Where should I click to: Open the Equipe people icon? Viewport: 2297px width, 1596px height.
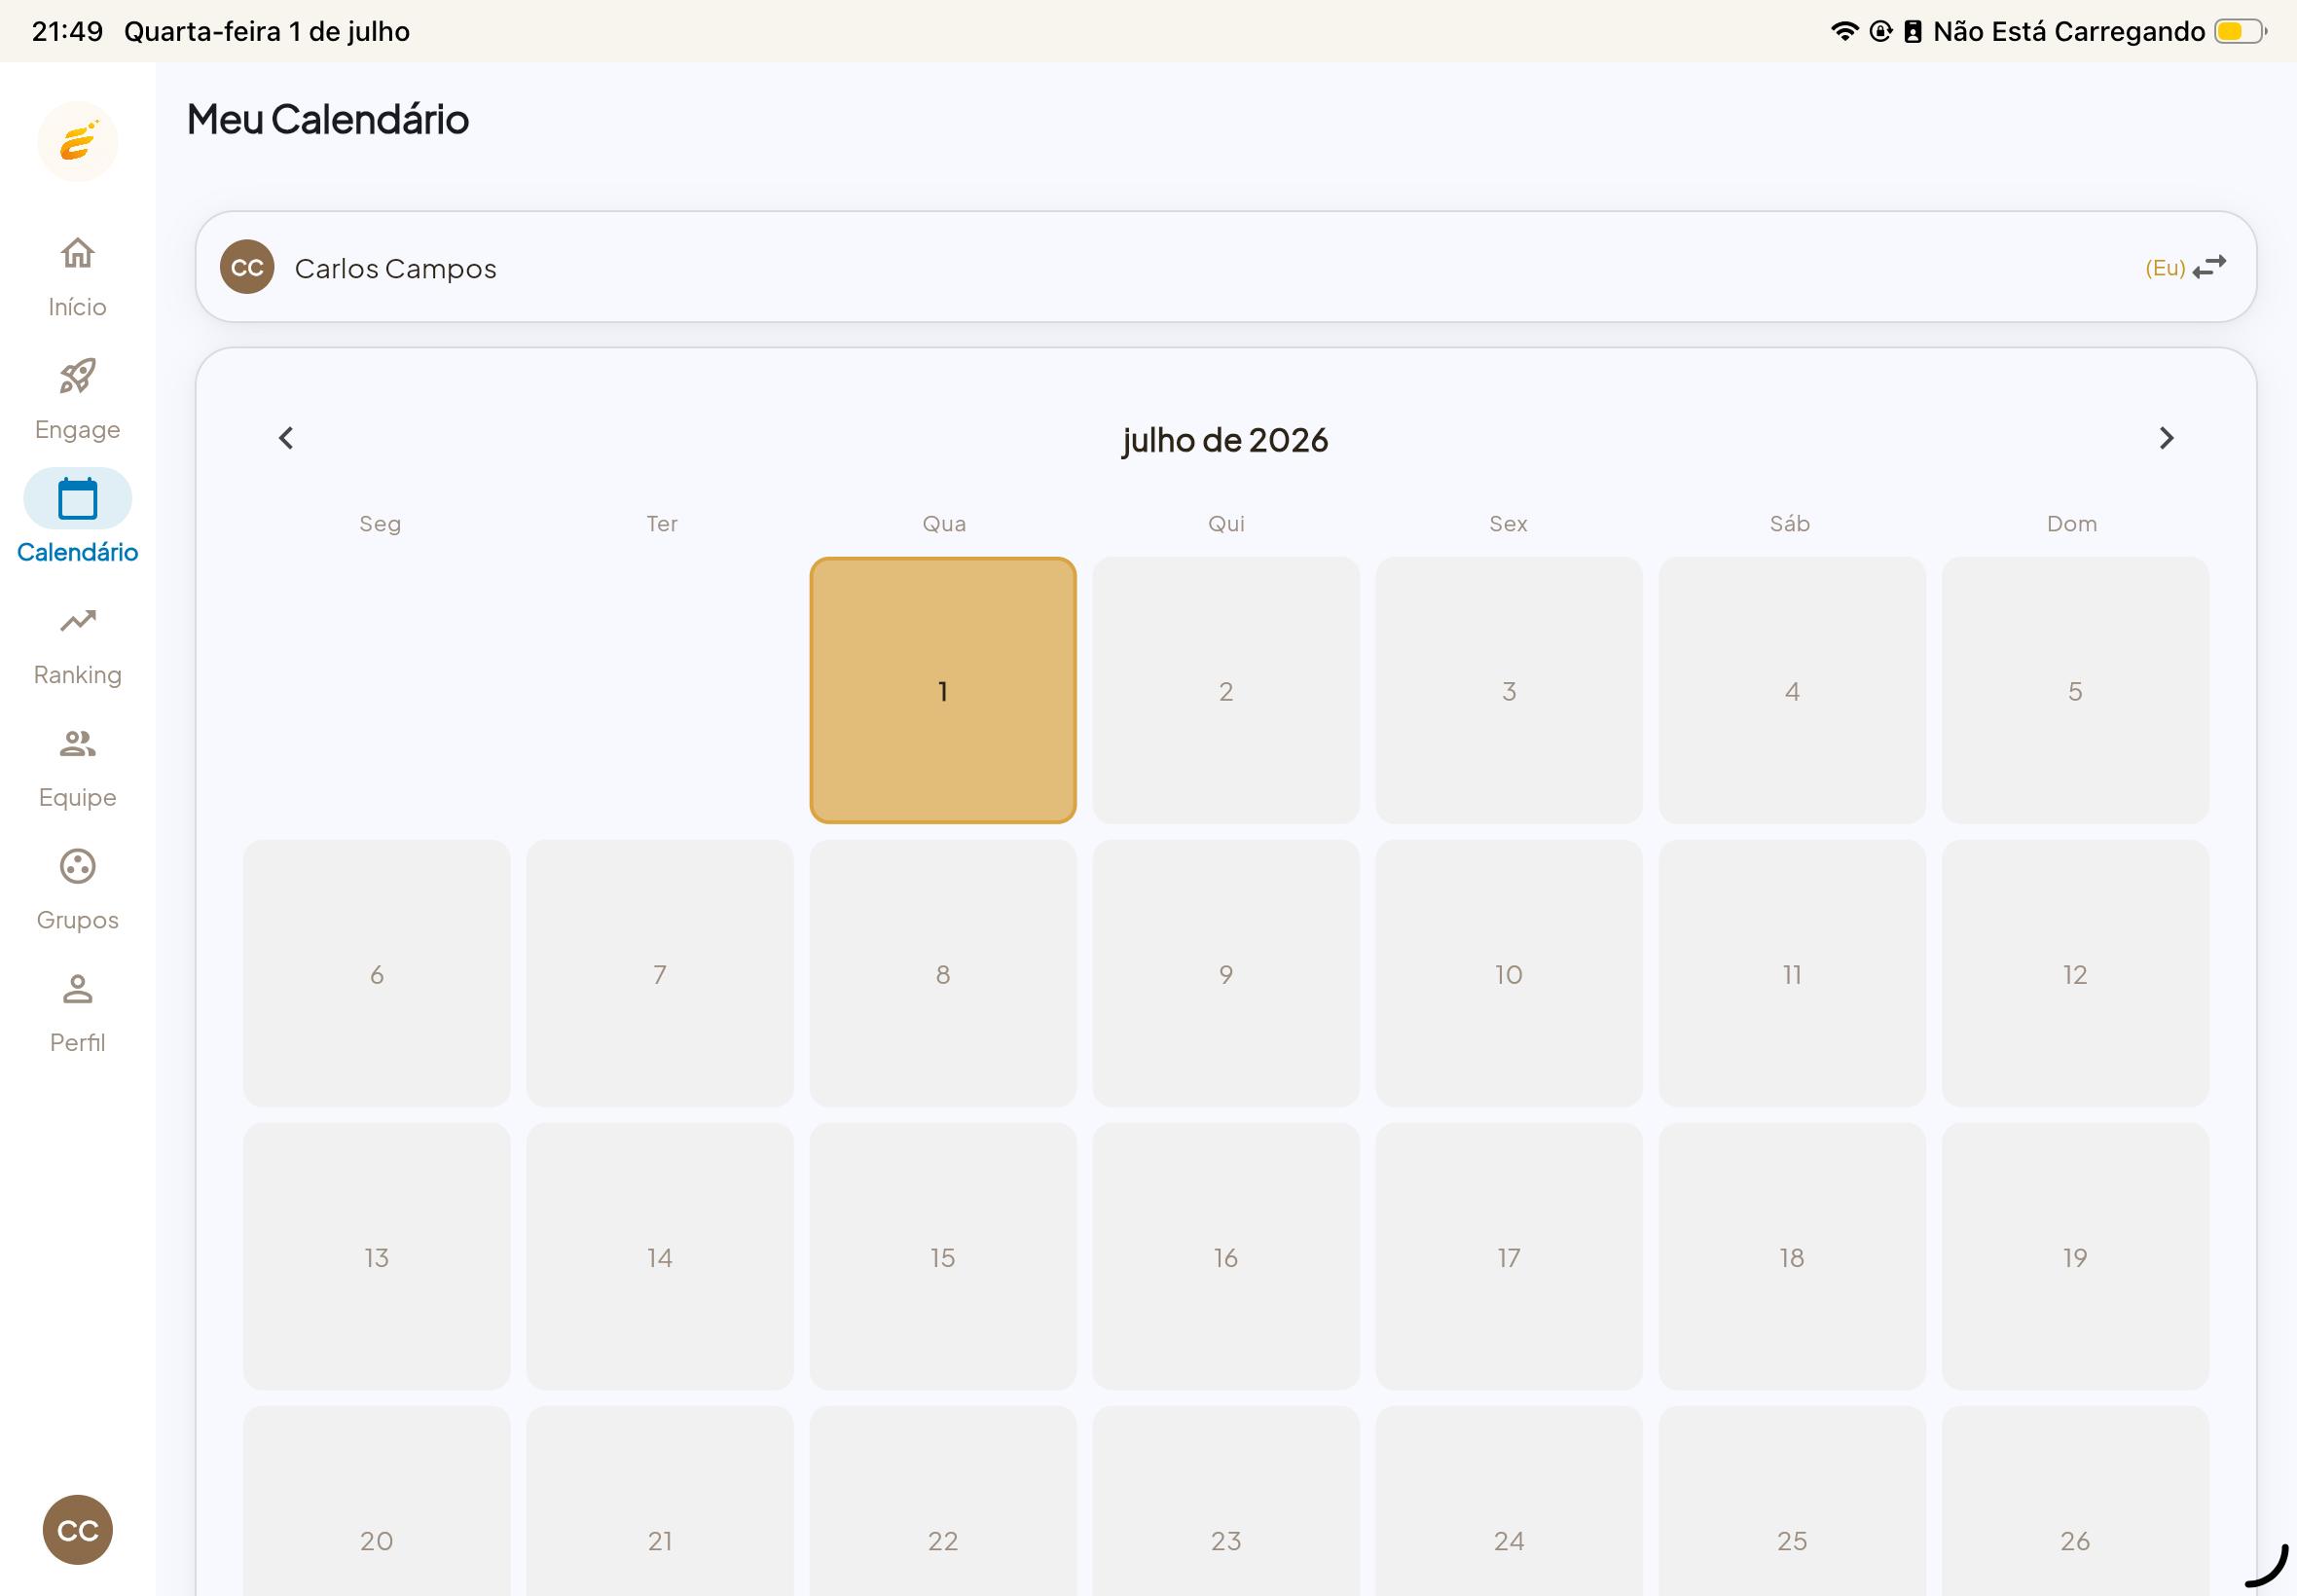(77, 743)
